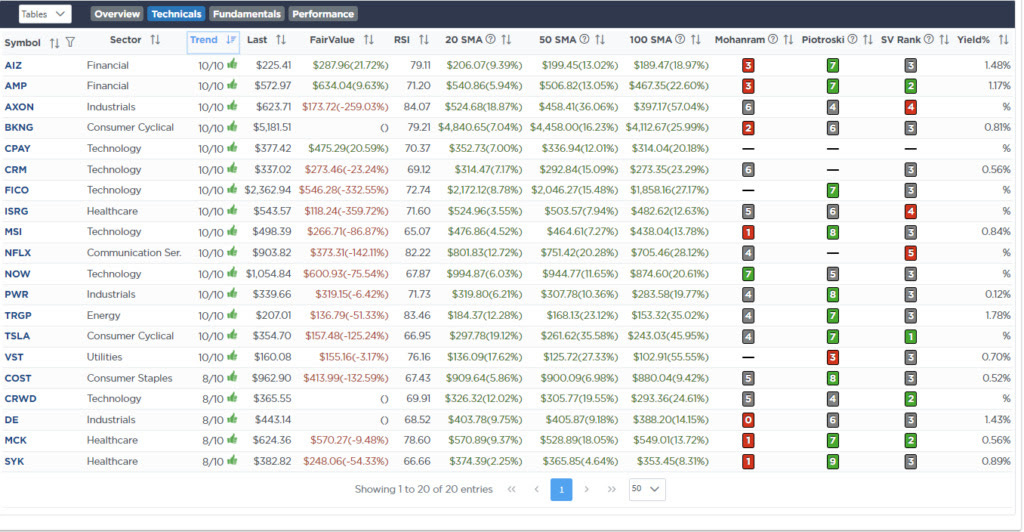The height and width of the screenshot is (532, 1024).
Task: Show Mohanram help icon
Action: (773, 40)
